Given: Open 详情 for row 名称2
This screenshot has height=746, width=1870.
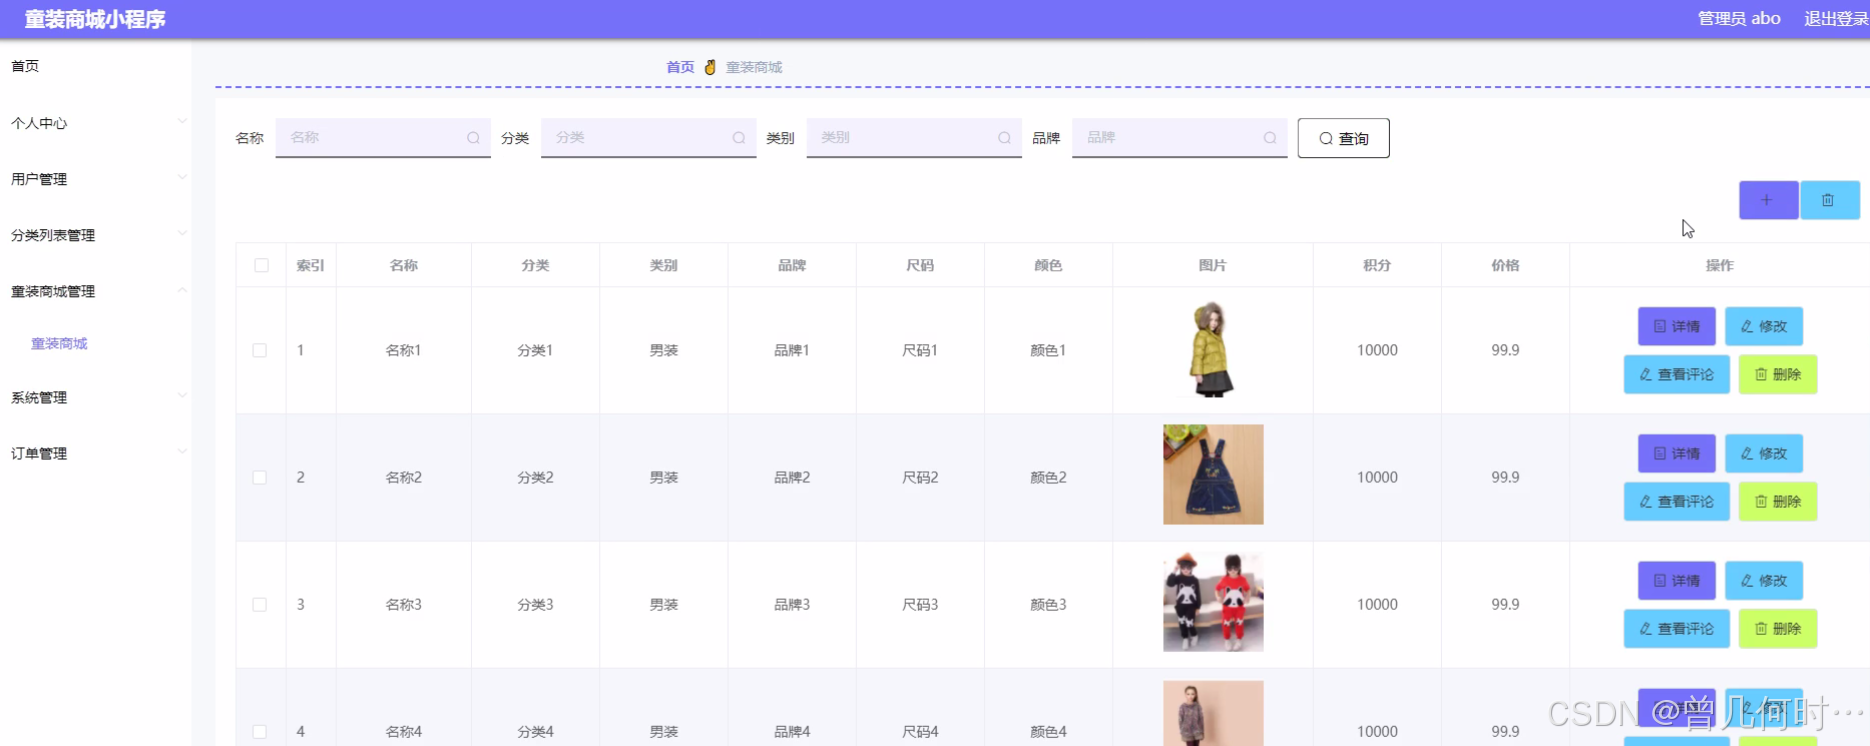Looking at the screenshot, I should coord(1677,453).
